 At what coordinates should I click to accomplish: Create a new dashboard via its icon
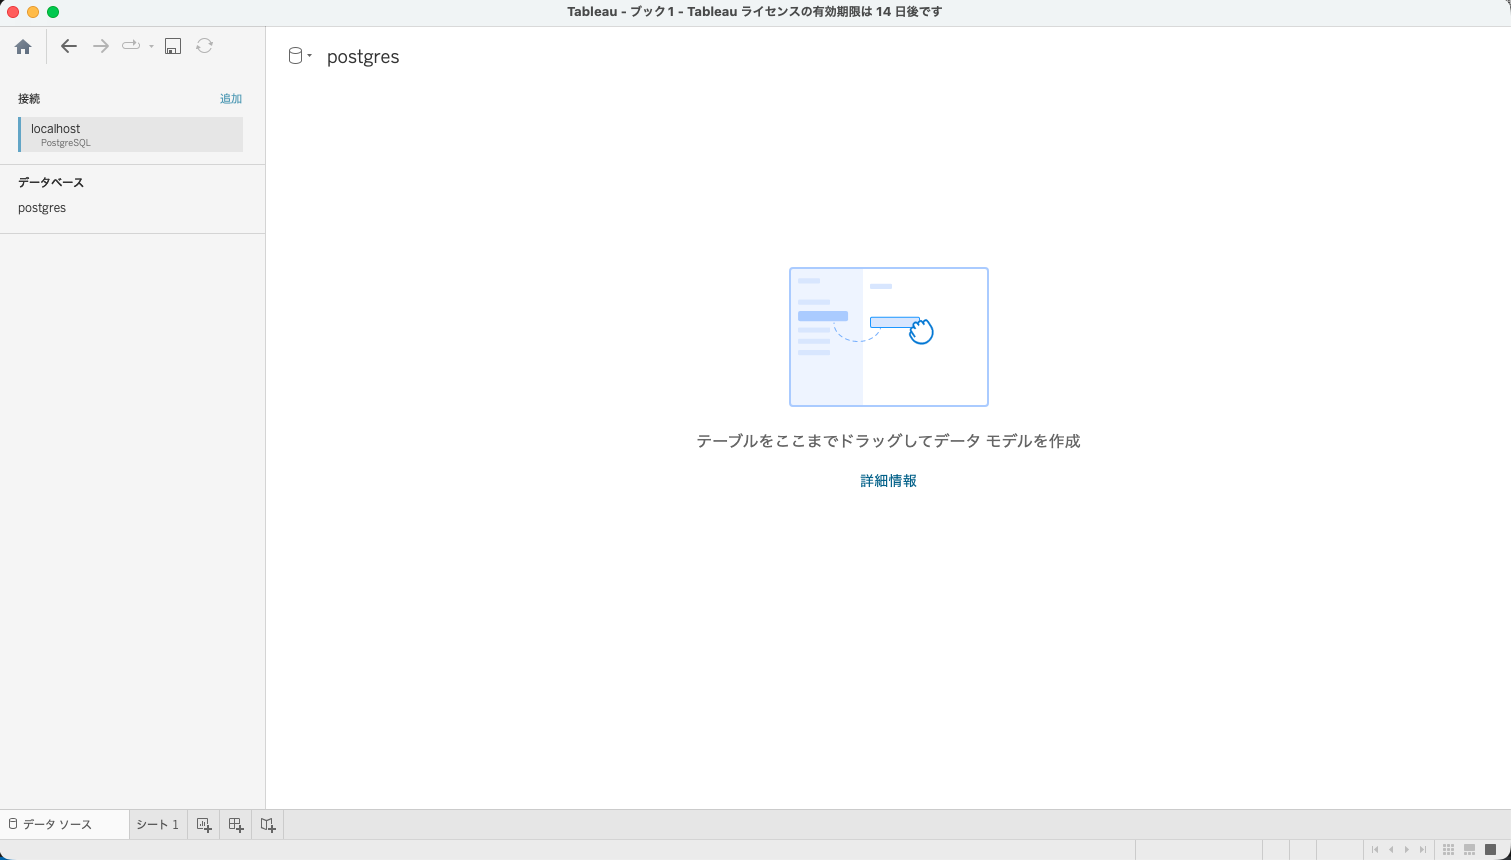coord(235,824)
